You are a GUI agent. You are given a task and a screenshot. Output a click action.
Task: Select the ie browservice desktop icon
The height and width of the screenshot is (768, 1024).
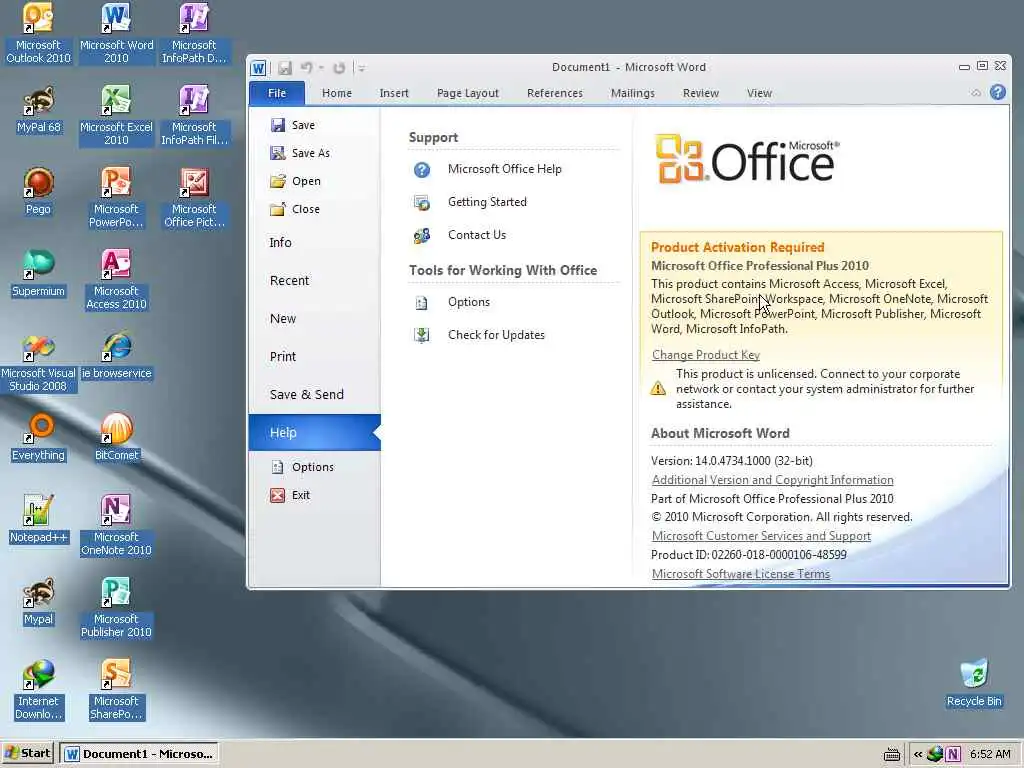click(x=116, y=357)
